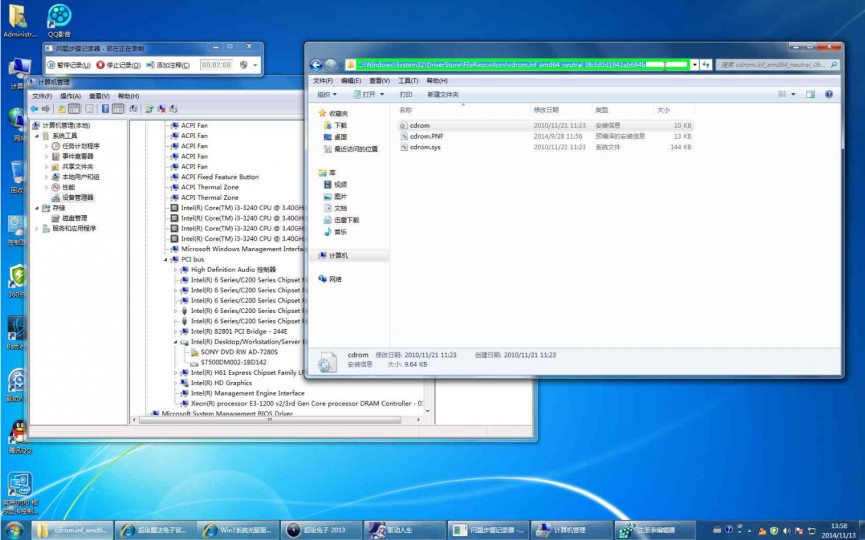This screenshot has width=865, height=540.
Task: Click Explorer Back navigation button
Action: click(x=316, y=65)
